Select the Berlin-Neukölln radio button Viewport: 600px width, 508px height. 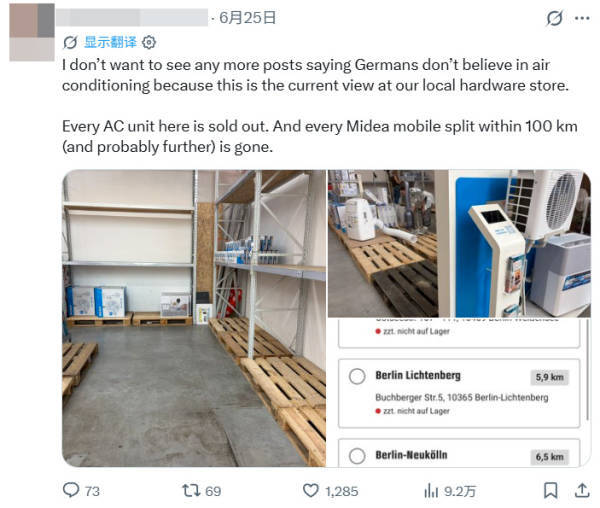[x=357, y=456]
